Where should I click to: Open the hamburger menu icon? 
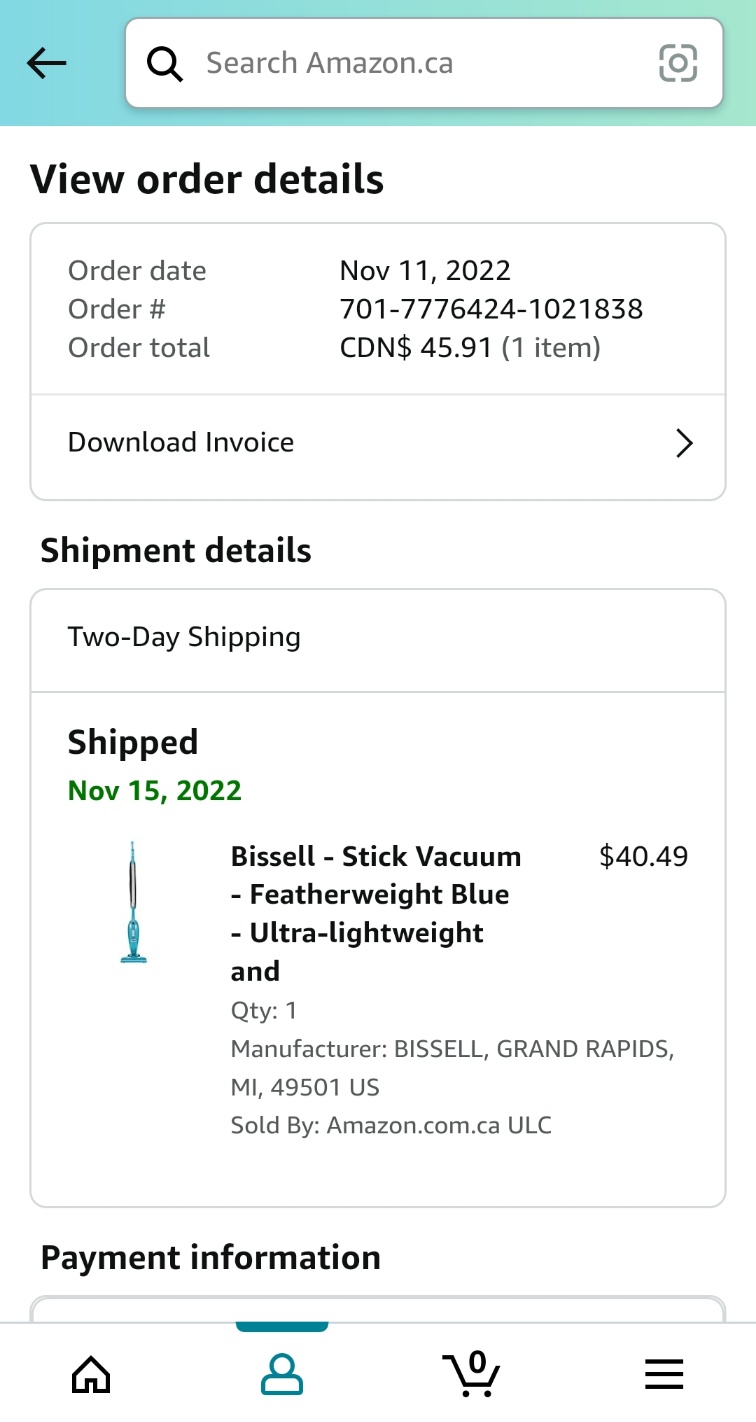pyautogui.click(x=664, y=1374)
